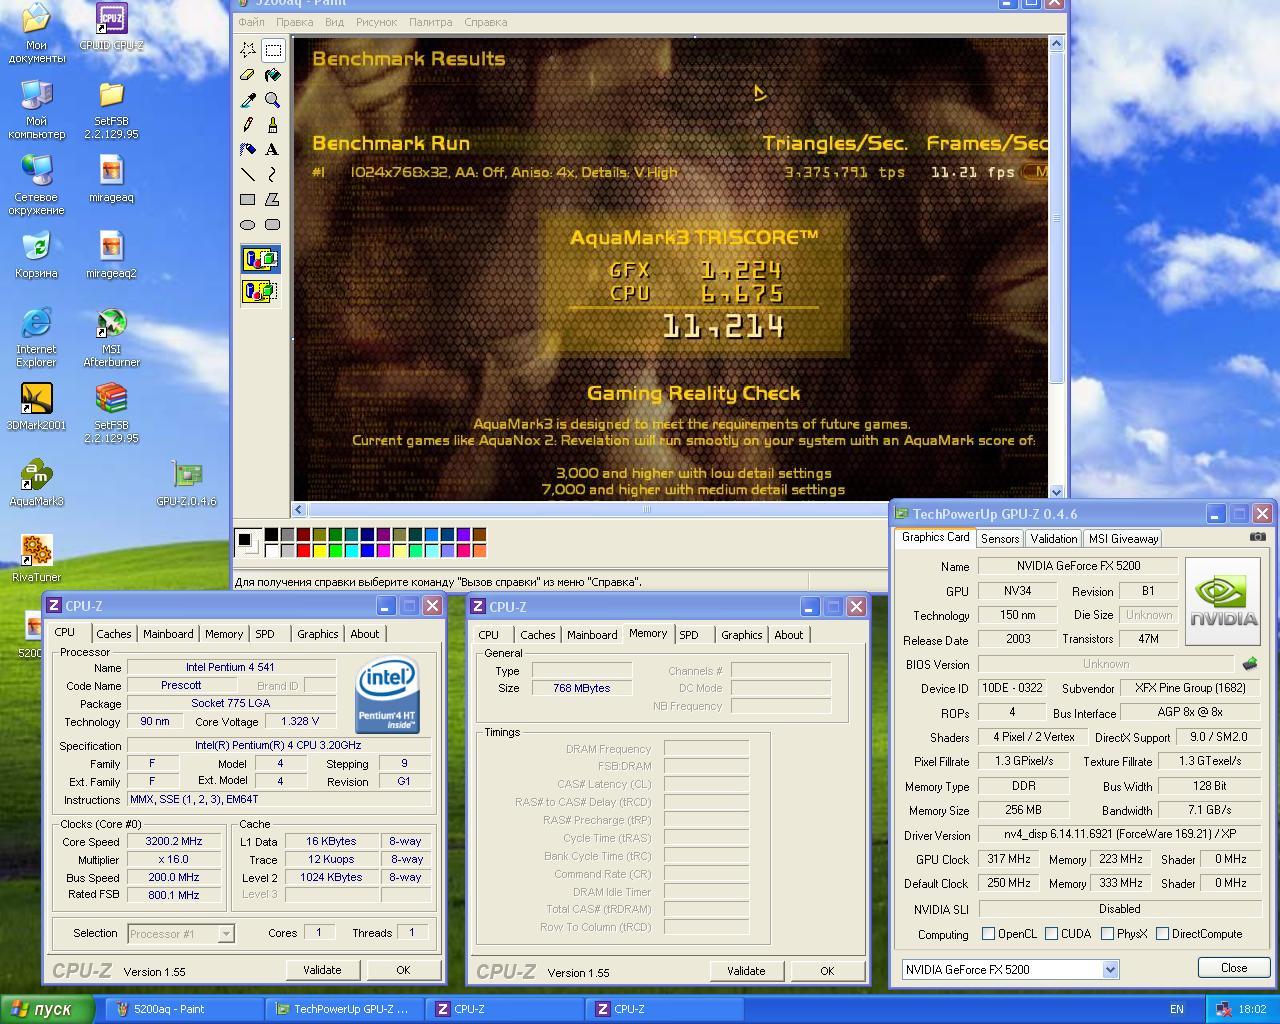Open the Processor #1 selection dropdown
This screenshot has width=1280, height=1024.
(226, 934)
